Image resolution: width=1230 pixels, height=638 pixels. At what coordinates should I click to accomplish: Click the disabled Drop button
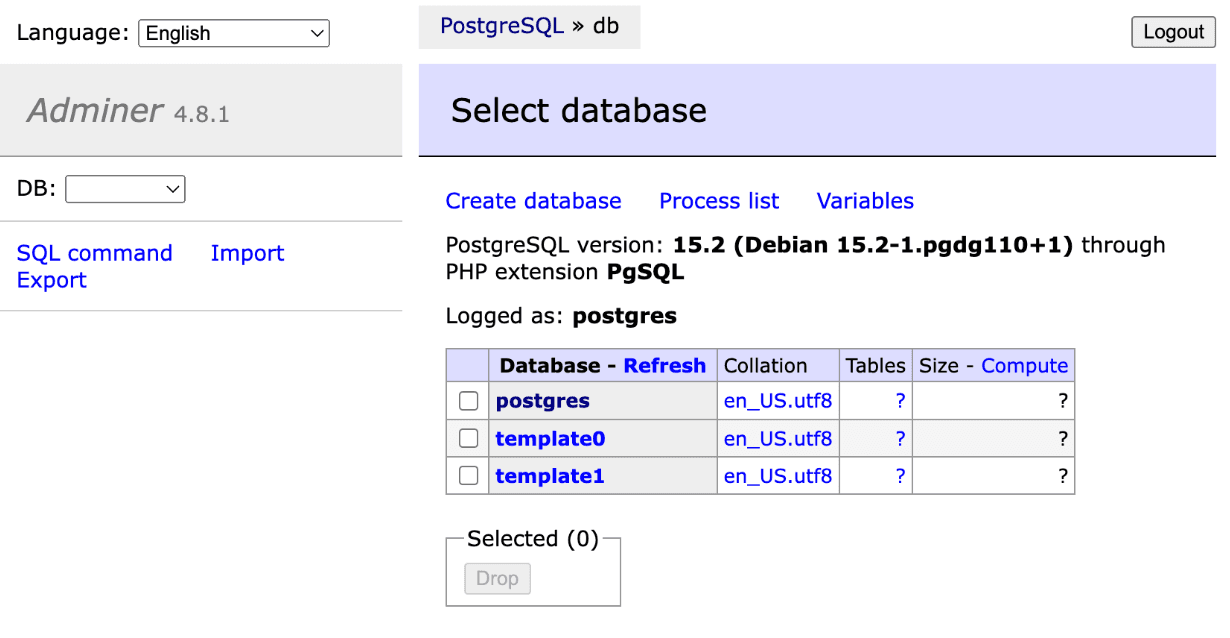click(x=497, y=578)
